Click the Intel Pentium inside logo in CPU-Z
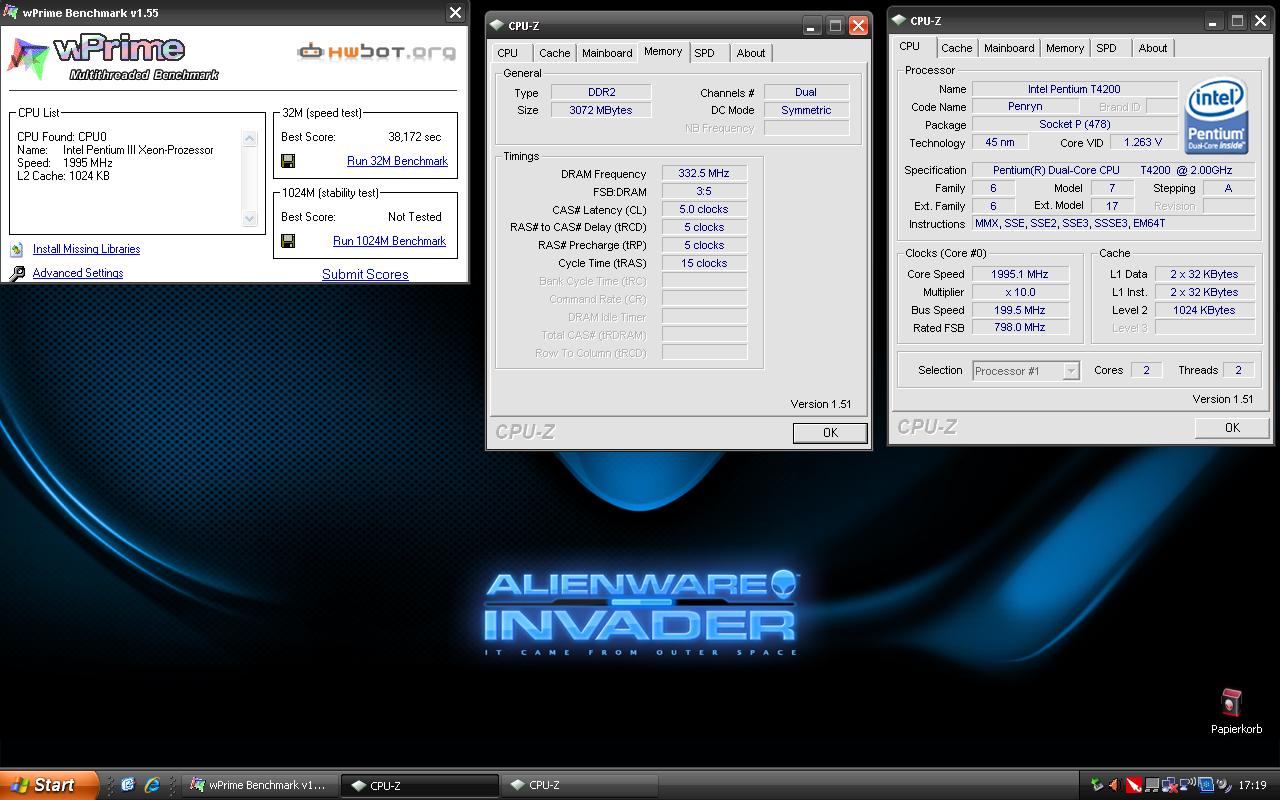Viewport: 1280px width, 800px height. point(1216,116)
